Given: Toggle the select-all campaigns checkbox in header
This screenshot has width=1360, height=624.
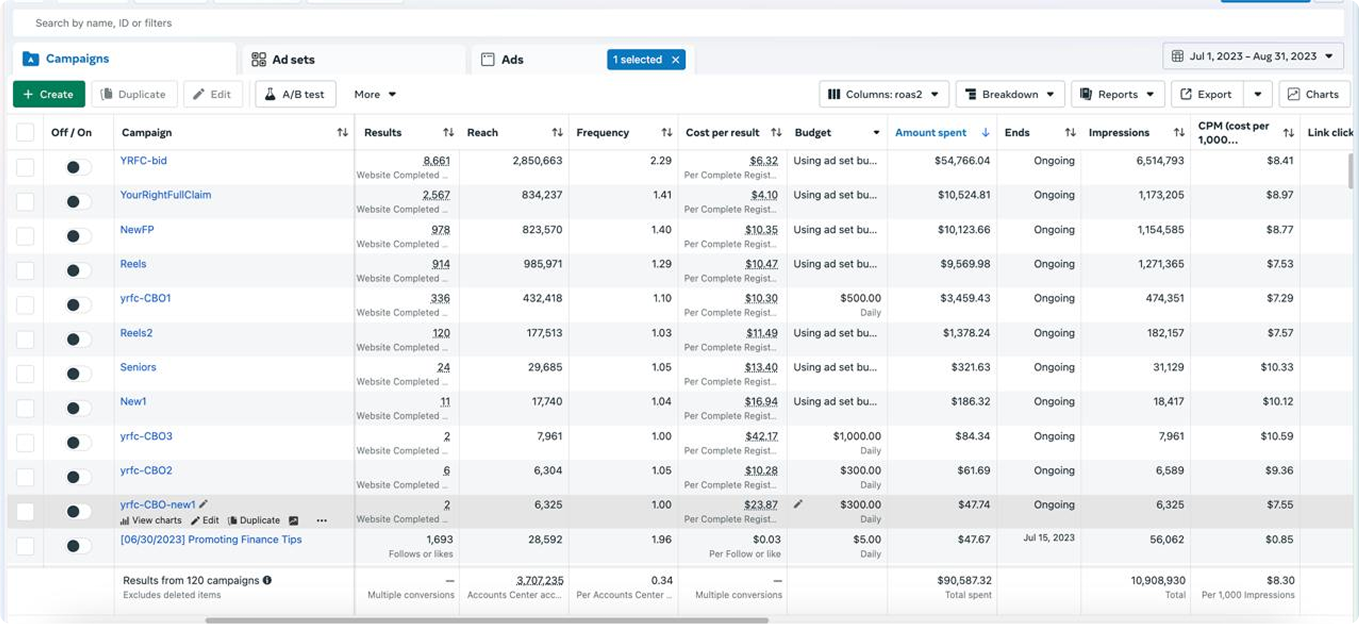Looking at the screenshot, I should click(25, 132).
